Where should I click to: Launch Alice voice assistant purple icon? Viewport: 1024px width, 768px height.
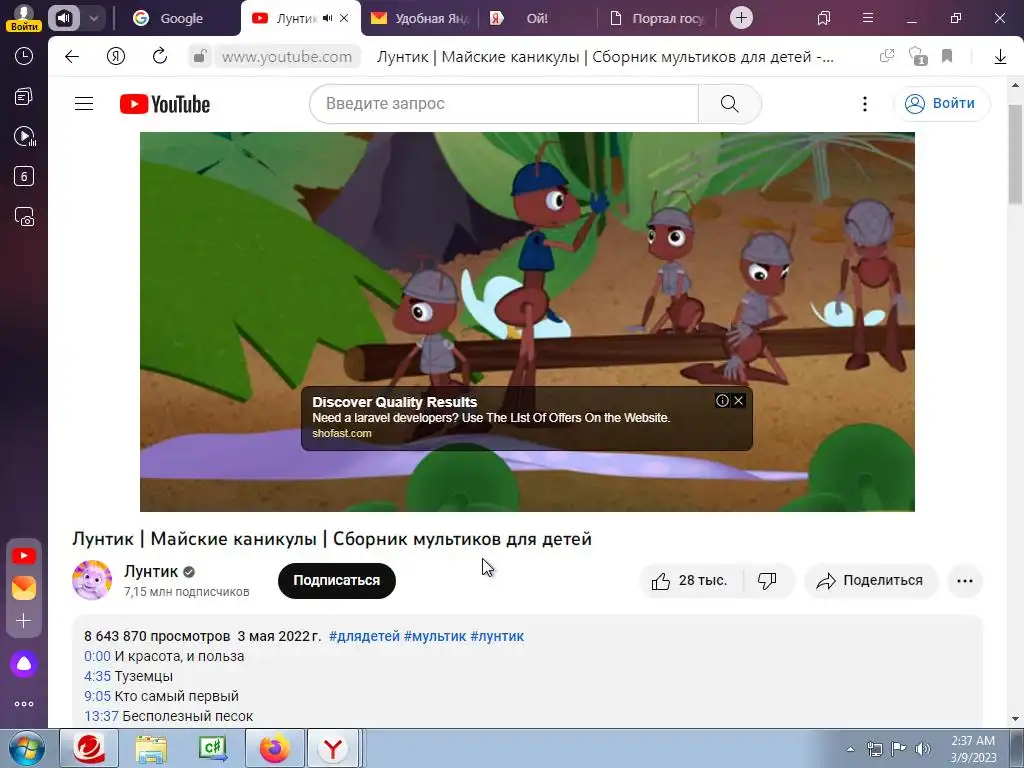tap(24, 664)
